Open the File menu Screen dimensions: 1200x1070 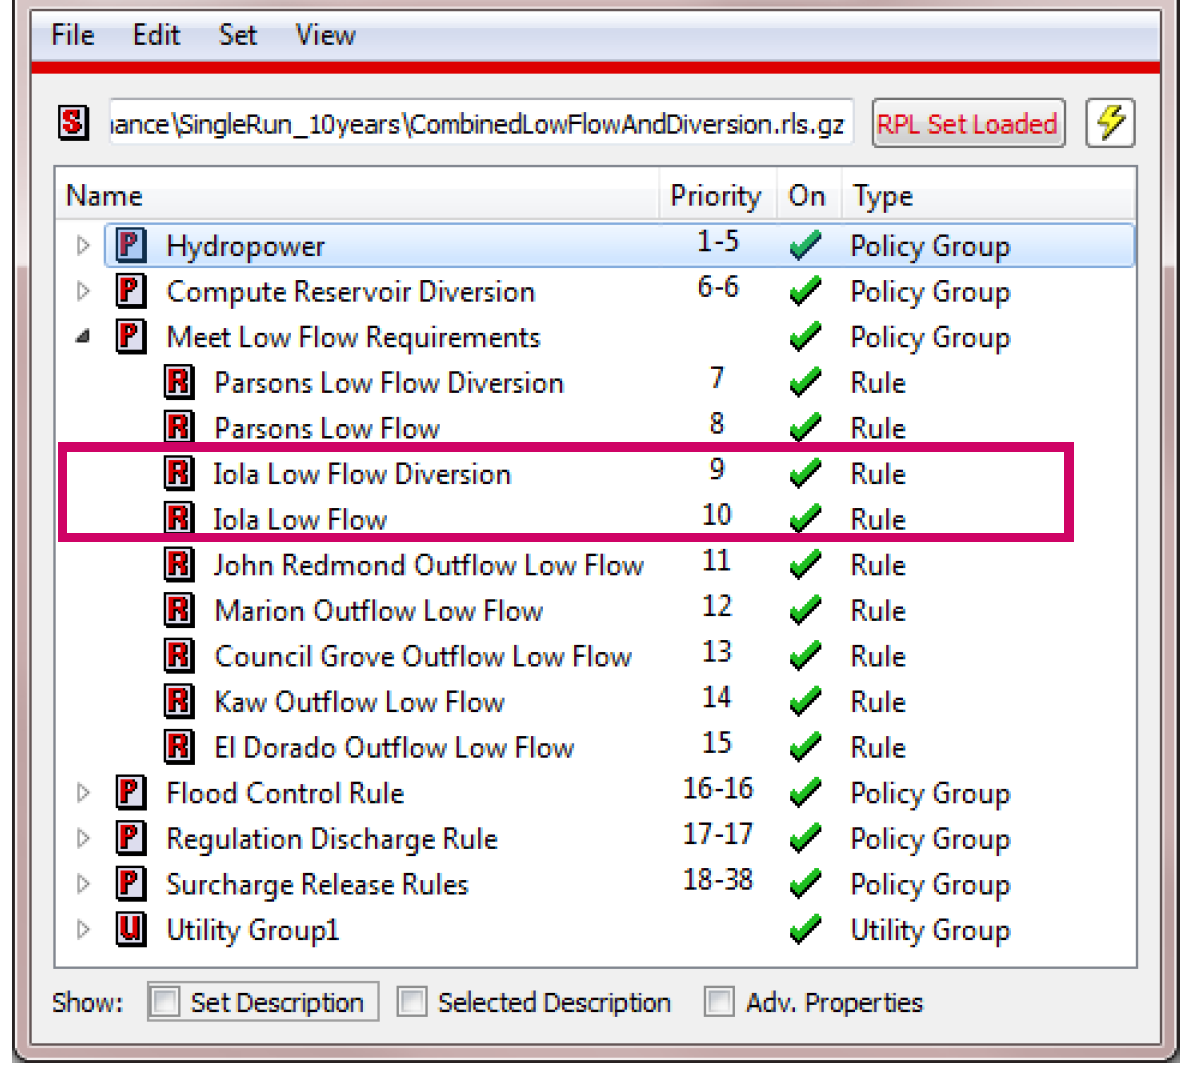[x=72, y=35]
